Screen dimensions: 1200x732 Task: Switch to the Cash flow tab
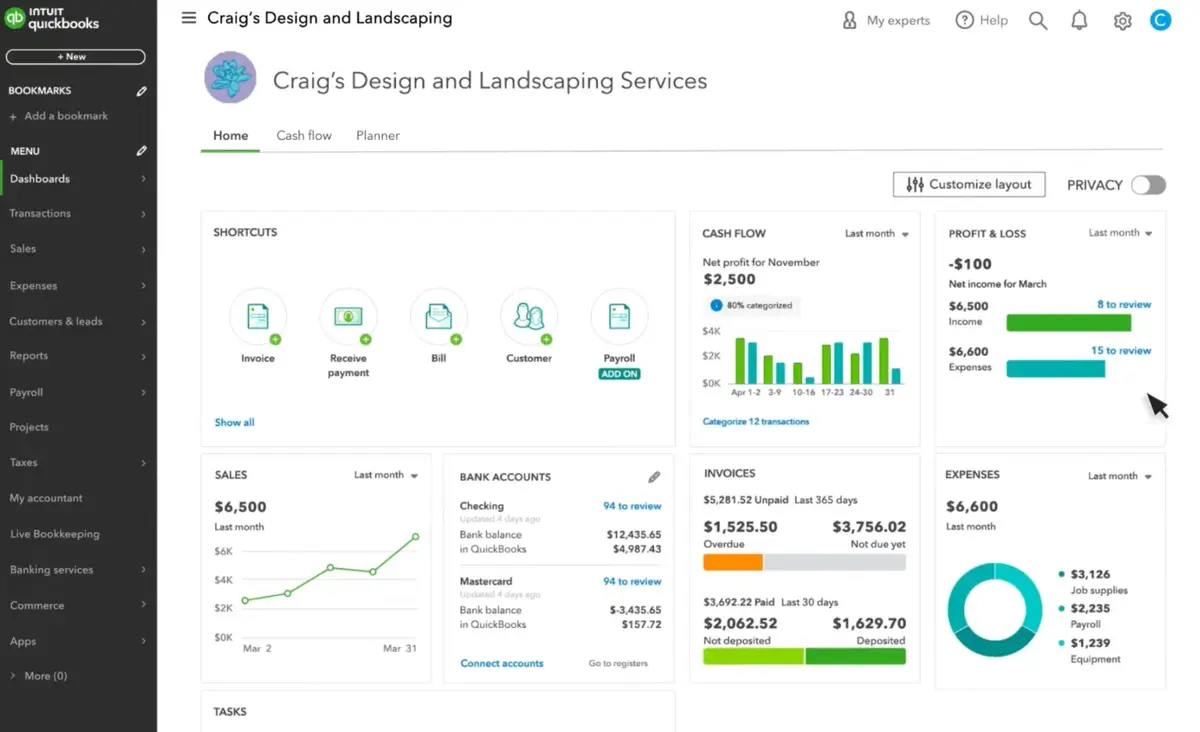(x=304, y=135)
